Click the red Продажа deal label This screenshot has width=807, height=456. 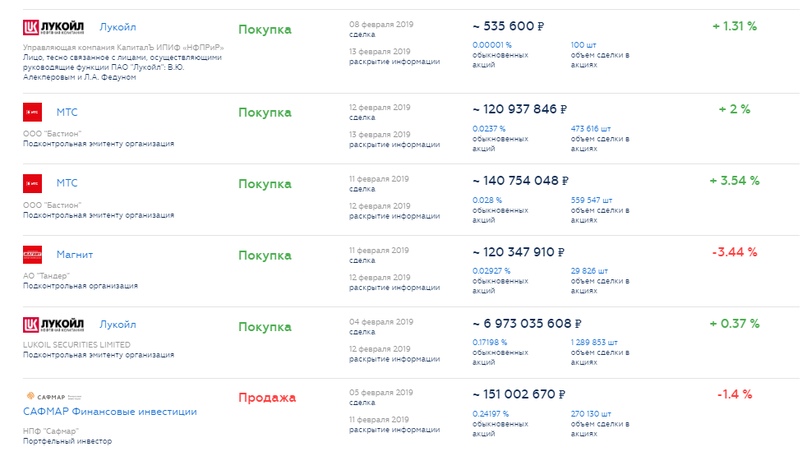(x=267, y=398)
